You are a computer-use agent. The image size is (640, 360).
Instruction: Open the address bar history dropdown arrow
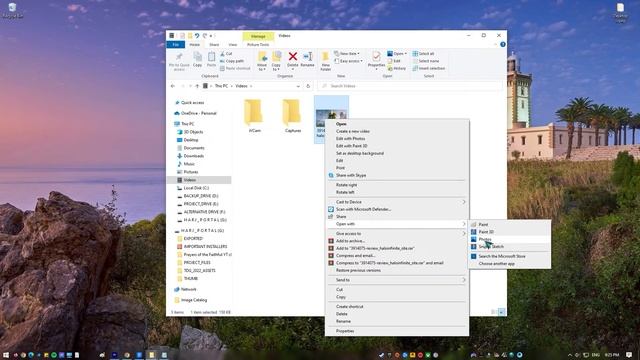298,86
